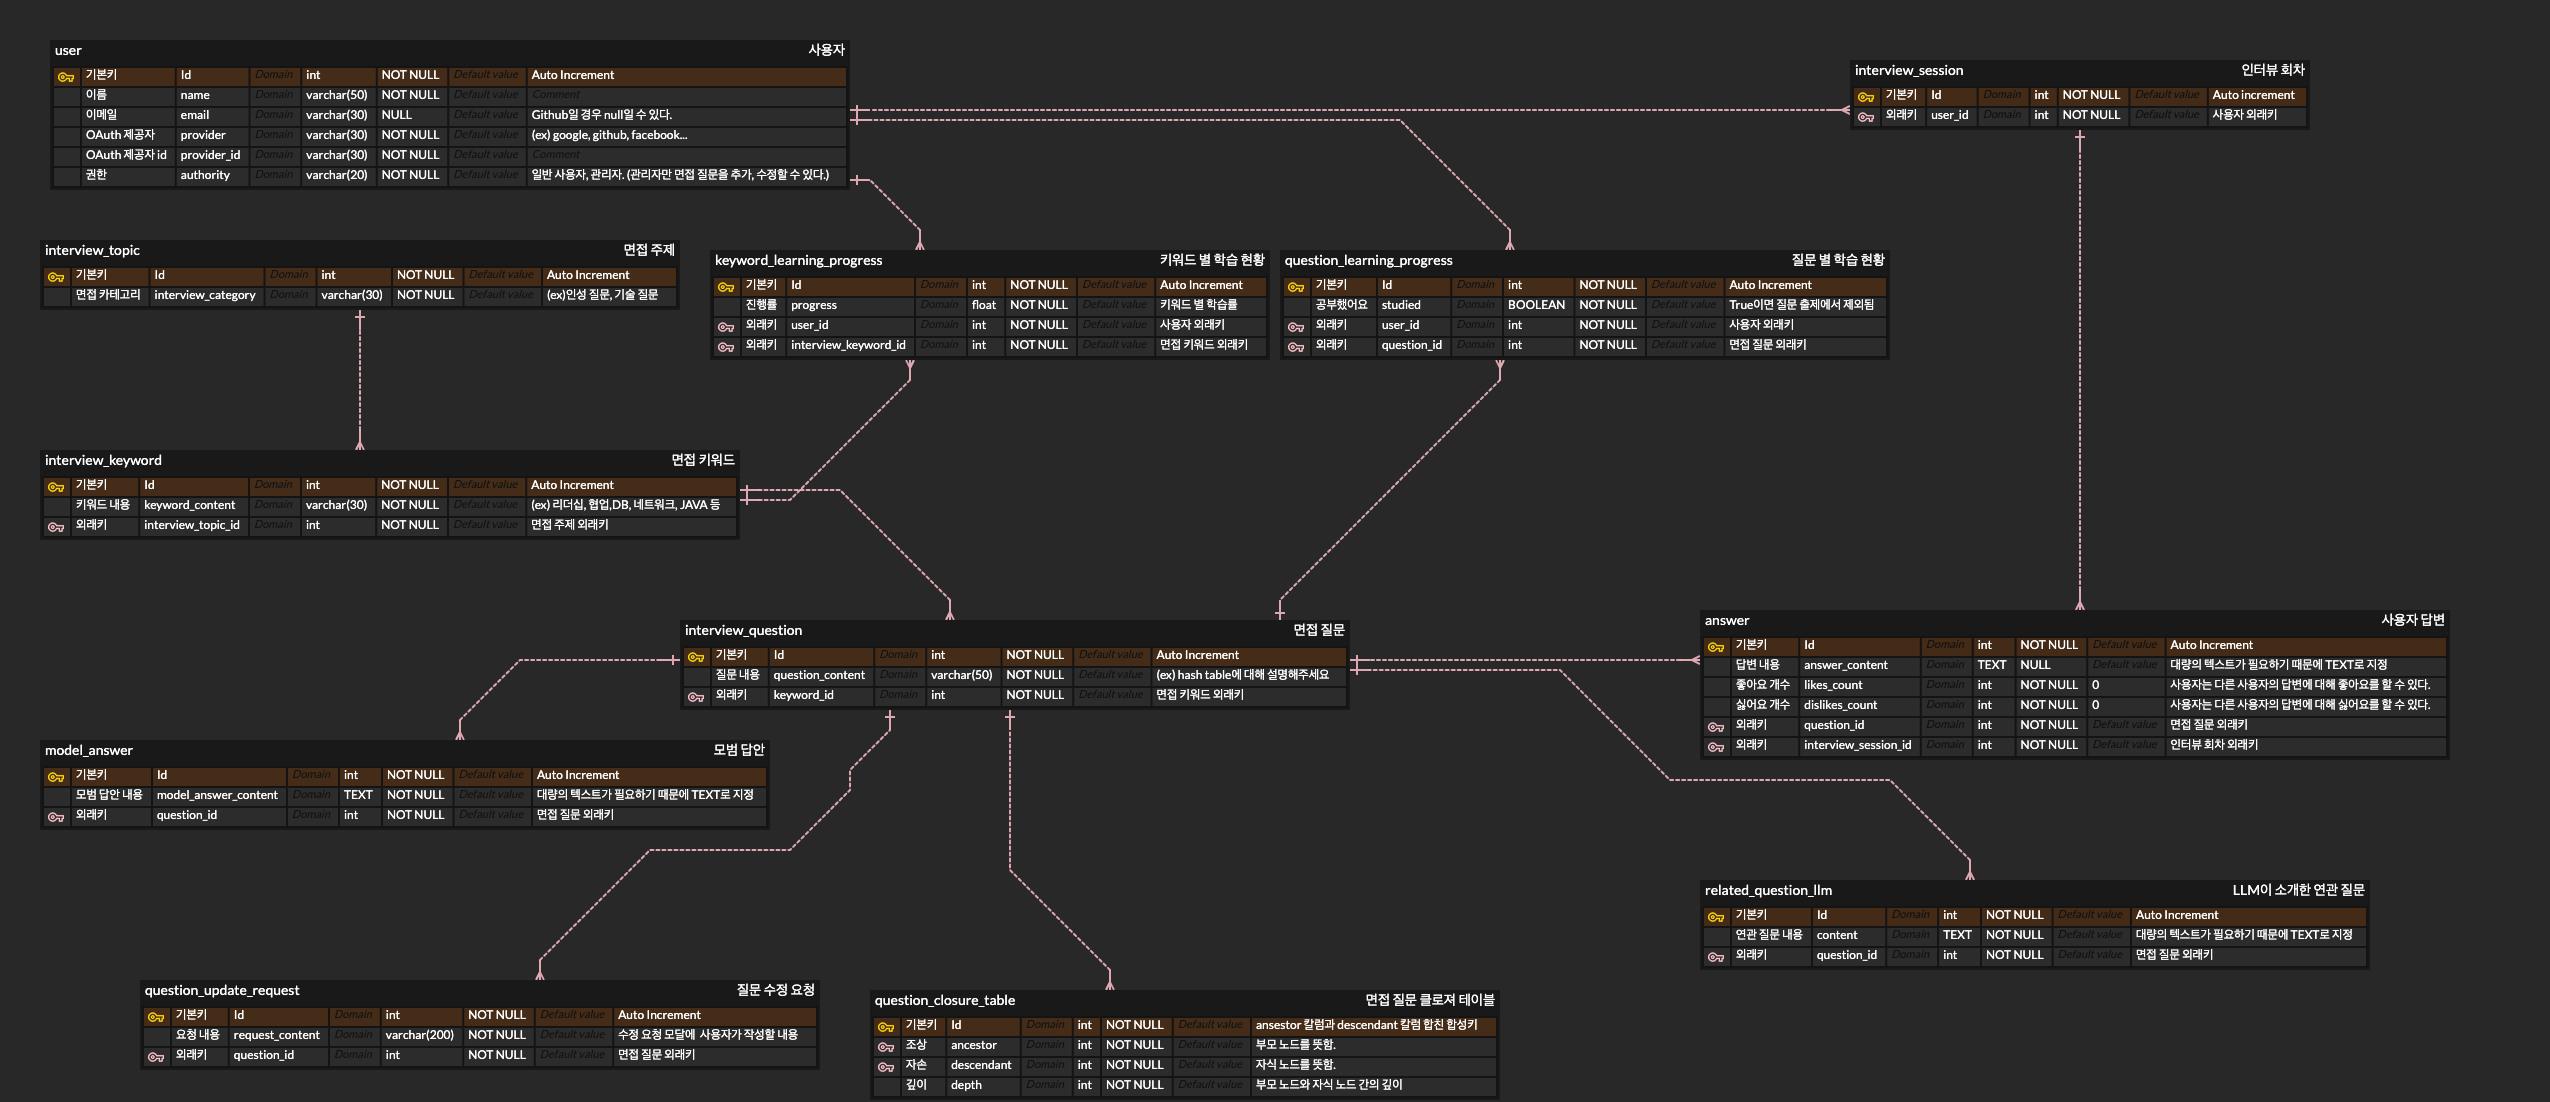Click the Auto increment comment in interview_session

(x=2252, y=95)
